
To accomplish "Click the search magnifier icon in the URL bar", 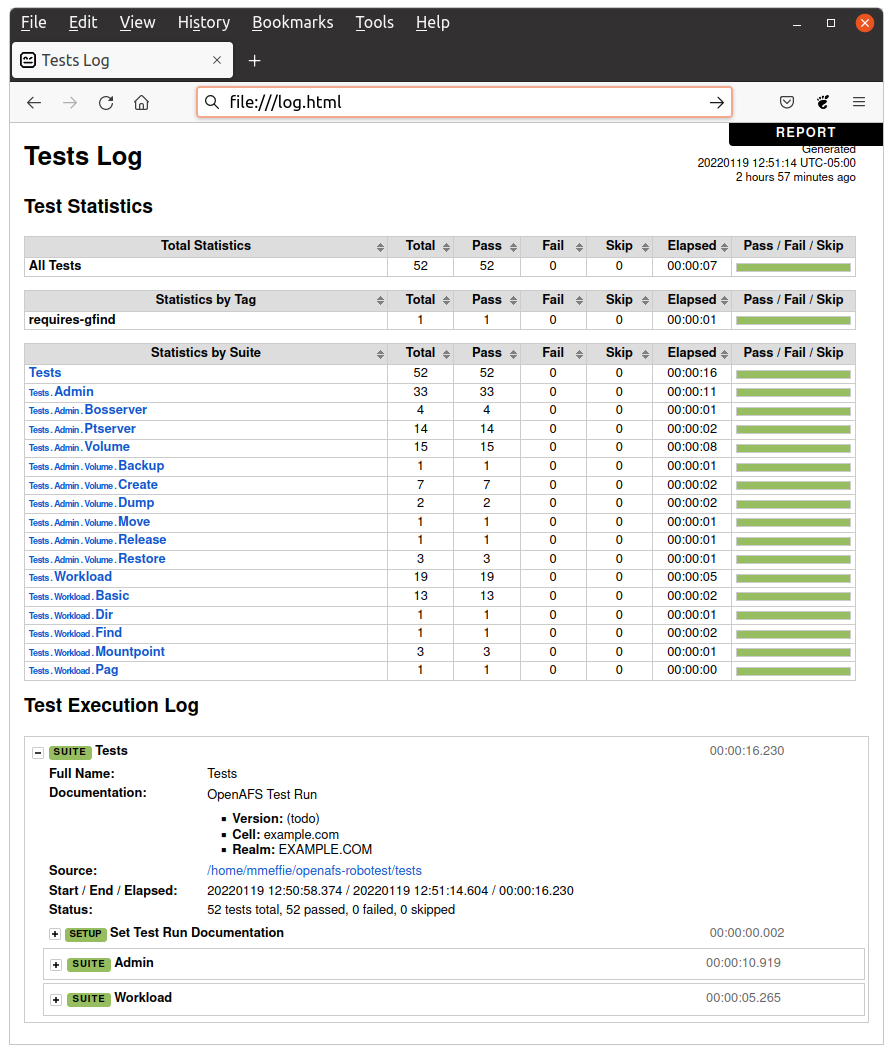I will (212, 102).
